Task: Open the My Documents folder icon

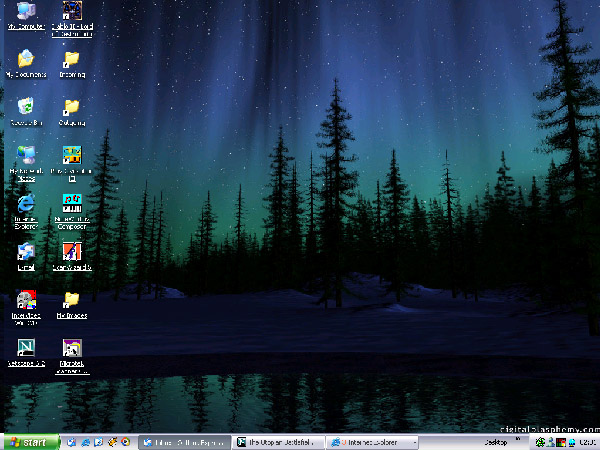Action: click(25, 59)
